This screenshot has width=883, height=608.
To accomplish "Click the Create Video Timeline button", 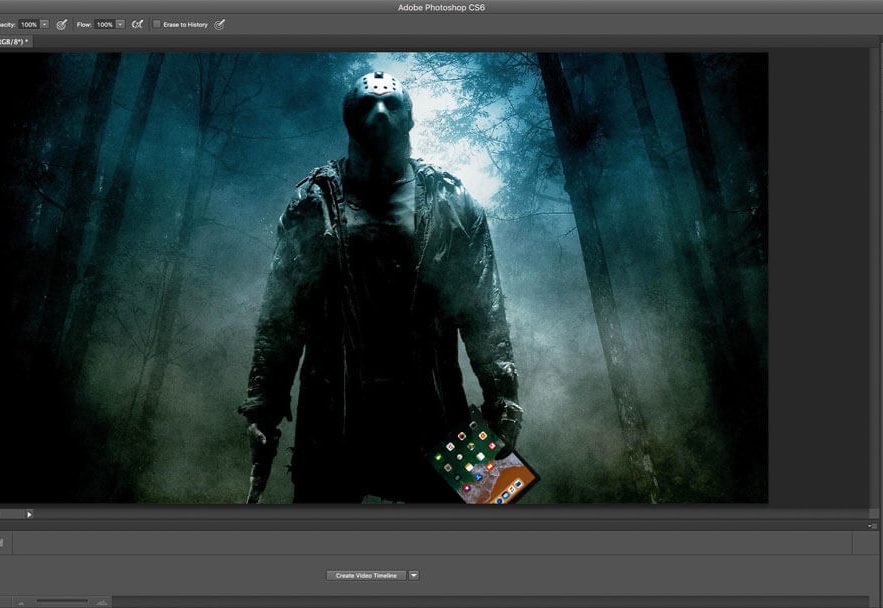I will click(x=366, y=575).
